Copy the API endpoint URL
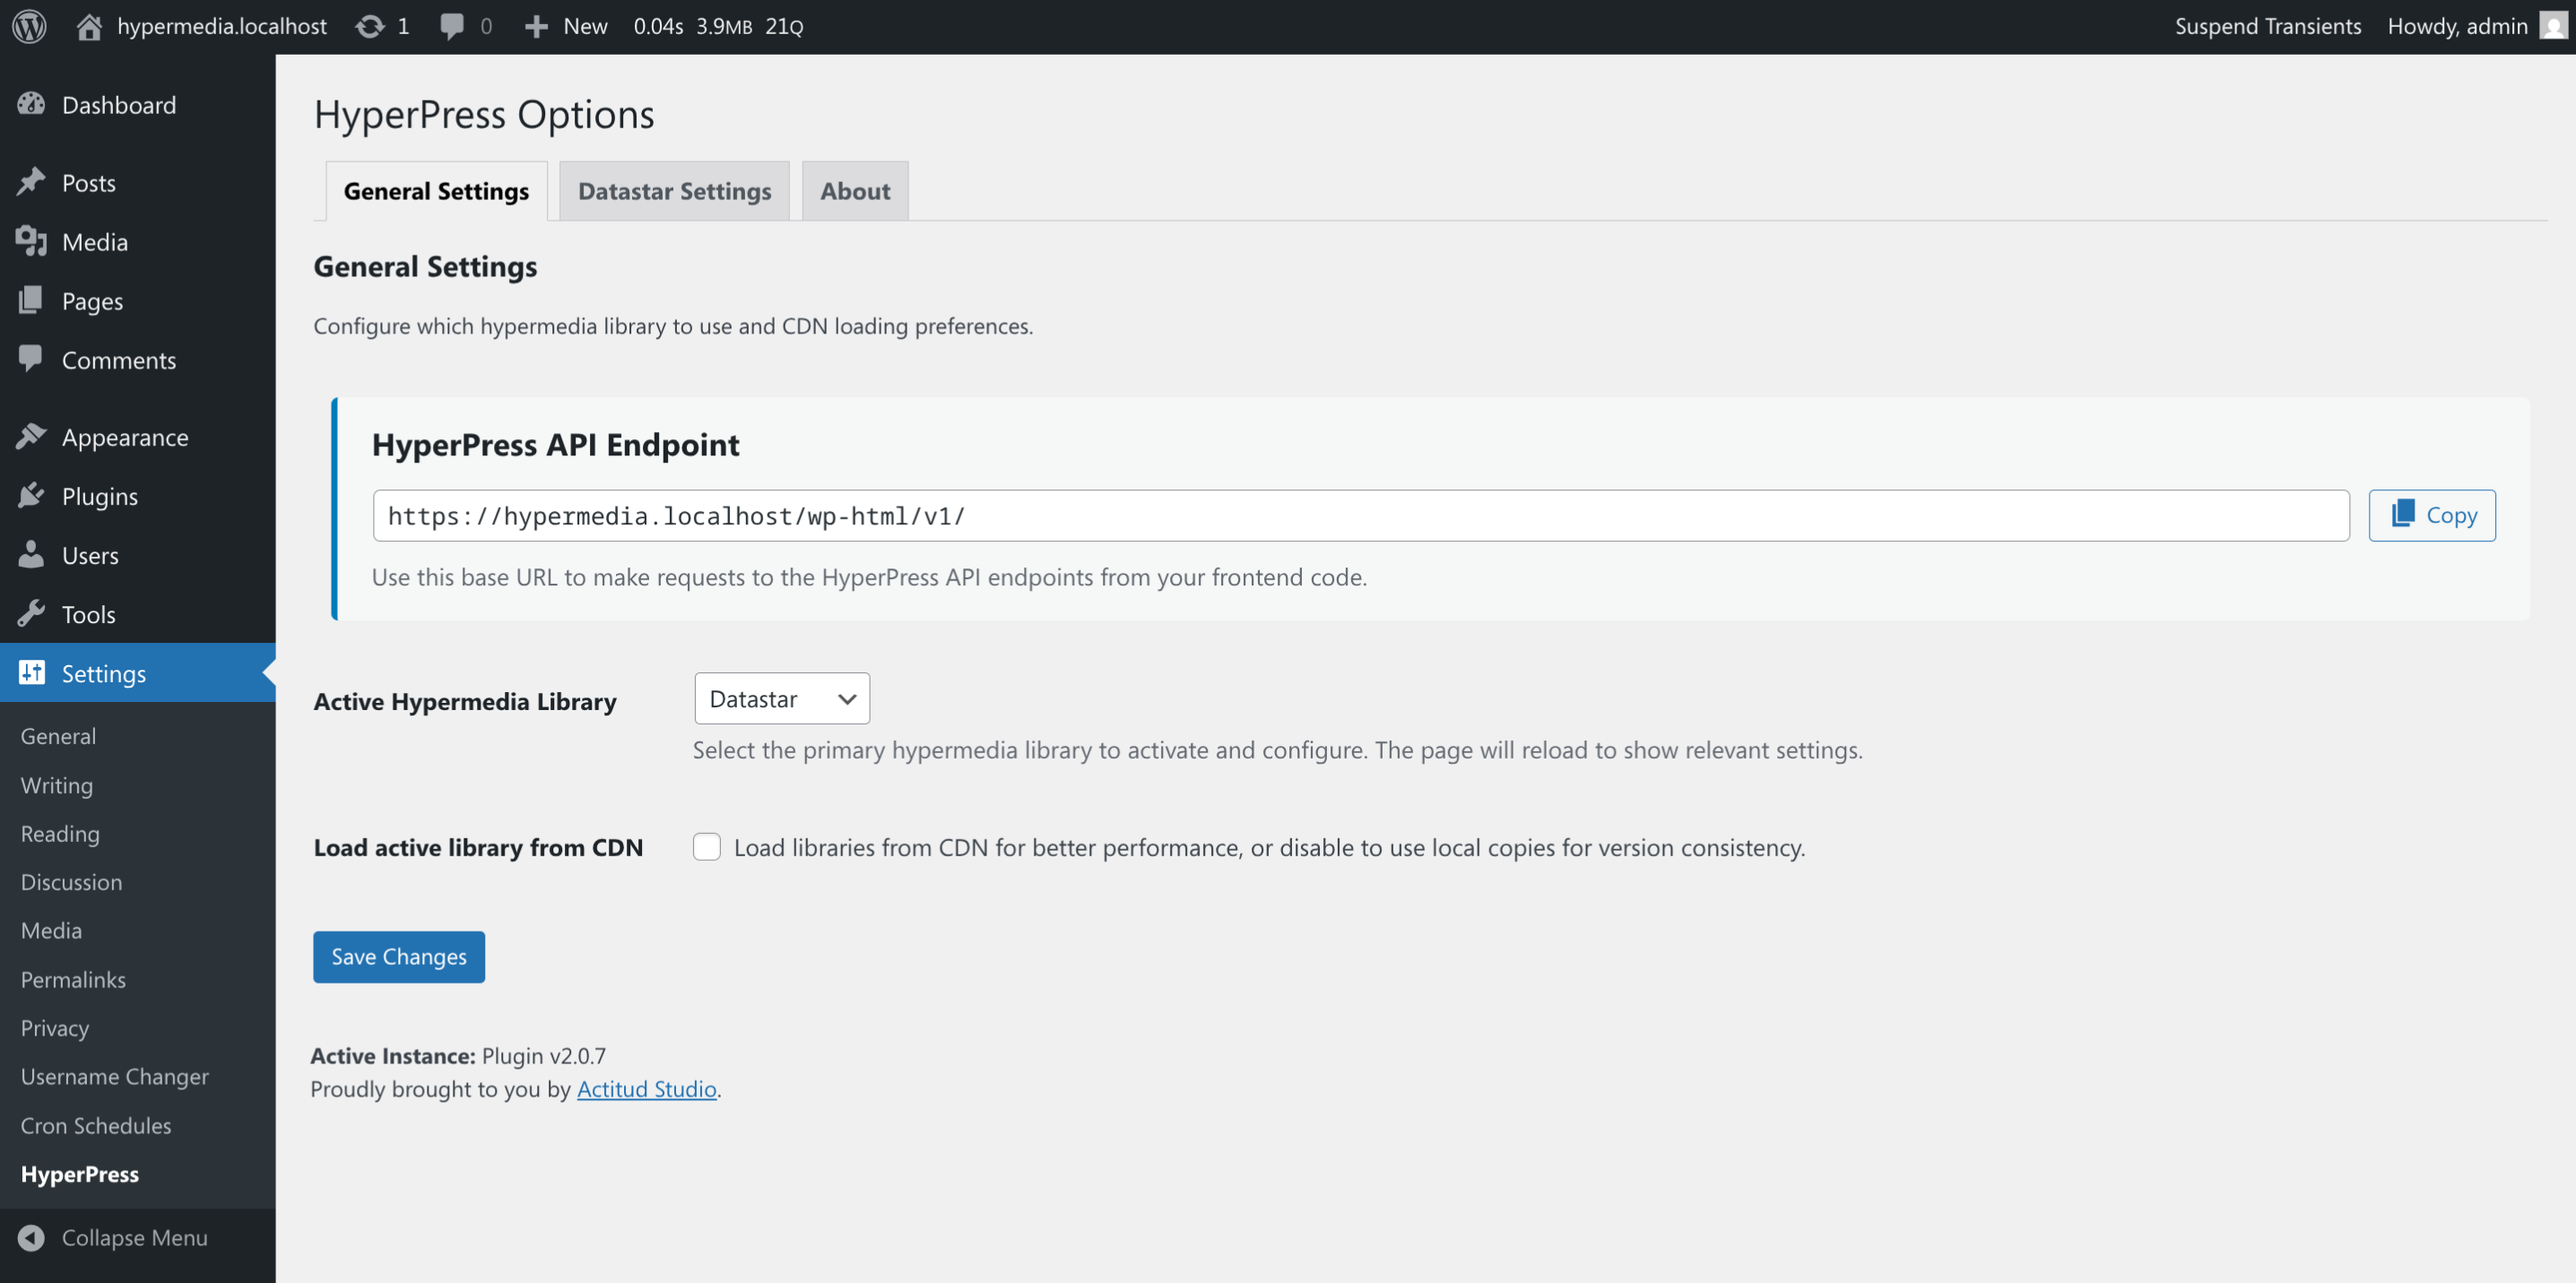Viewport: 2576px width, 1283px height. [x=2432, y=515]
